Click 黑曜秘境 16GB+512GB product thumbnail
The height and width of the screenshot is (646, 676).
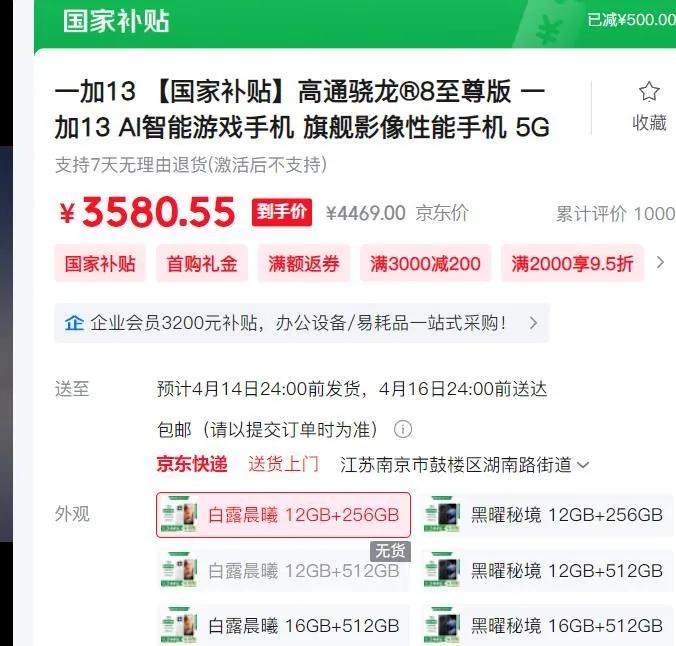[442, 626]
